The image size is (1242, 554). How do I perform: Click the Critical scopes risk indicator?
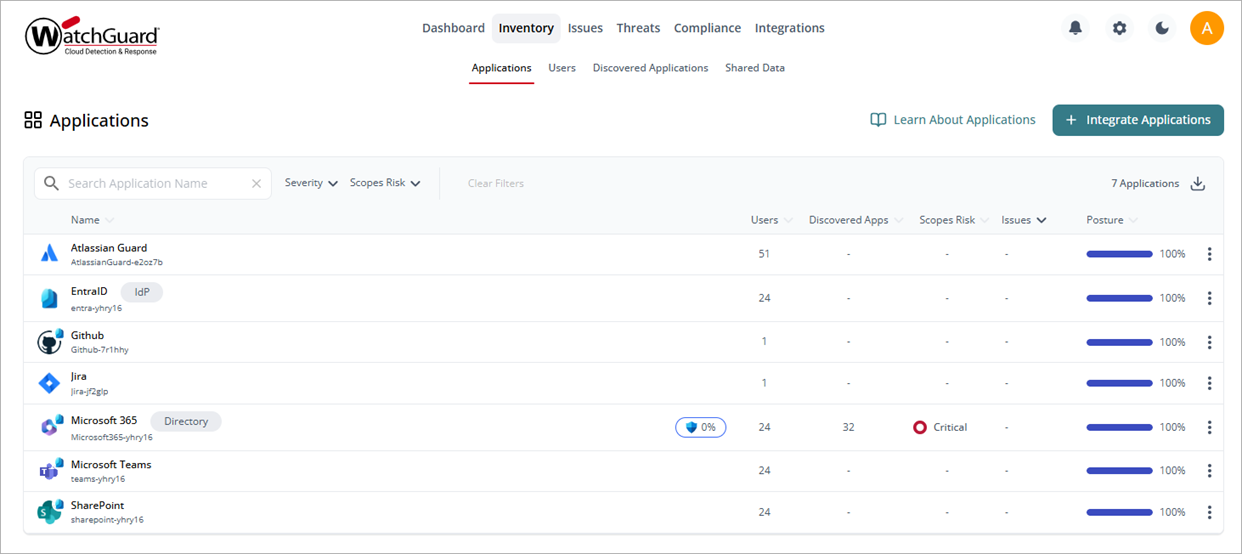point(940,427)
